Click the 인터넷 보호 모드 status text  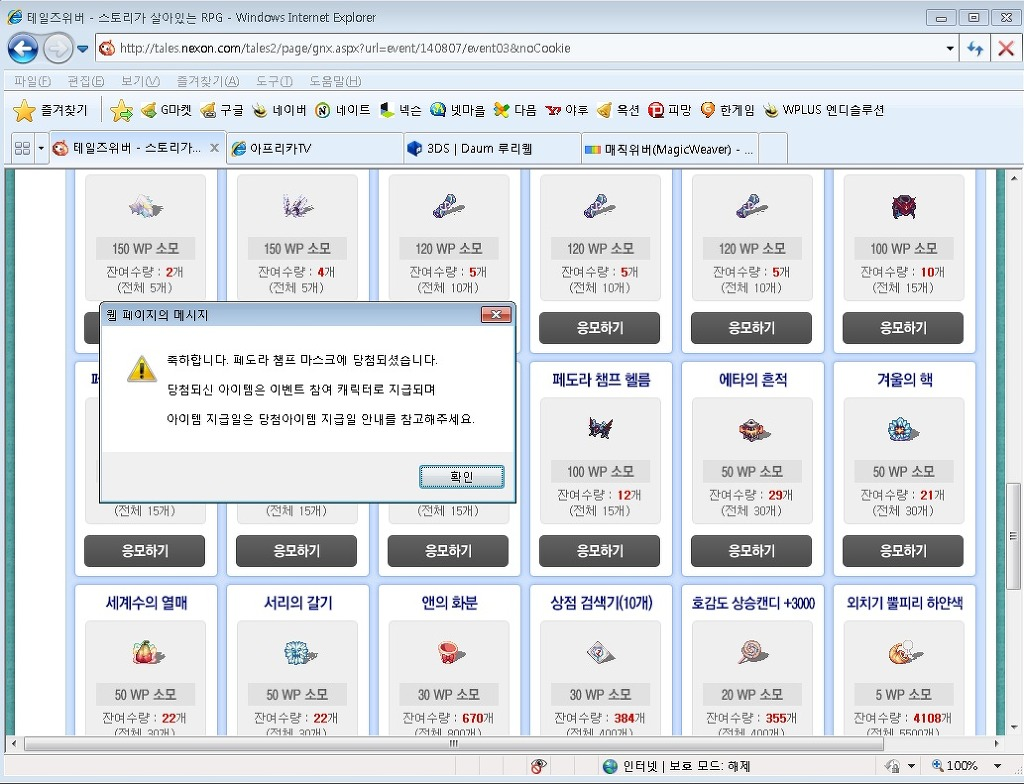pos(687,766)
